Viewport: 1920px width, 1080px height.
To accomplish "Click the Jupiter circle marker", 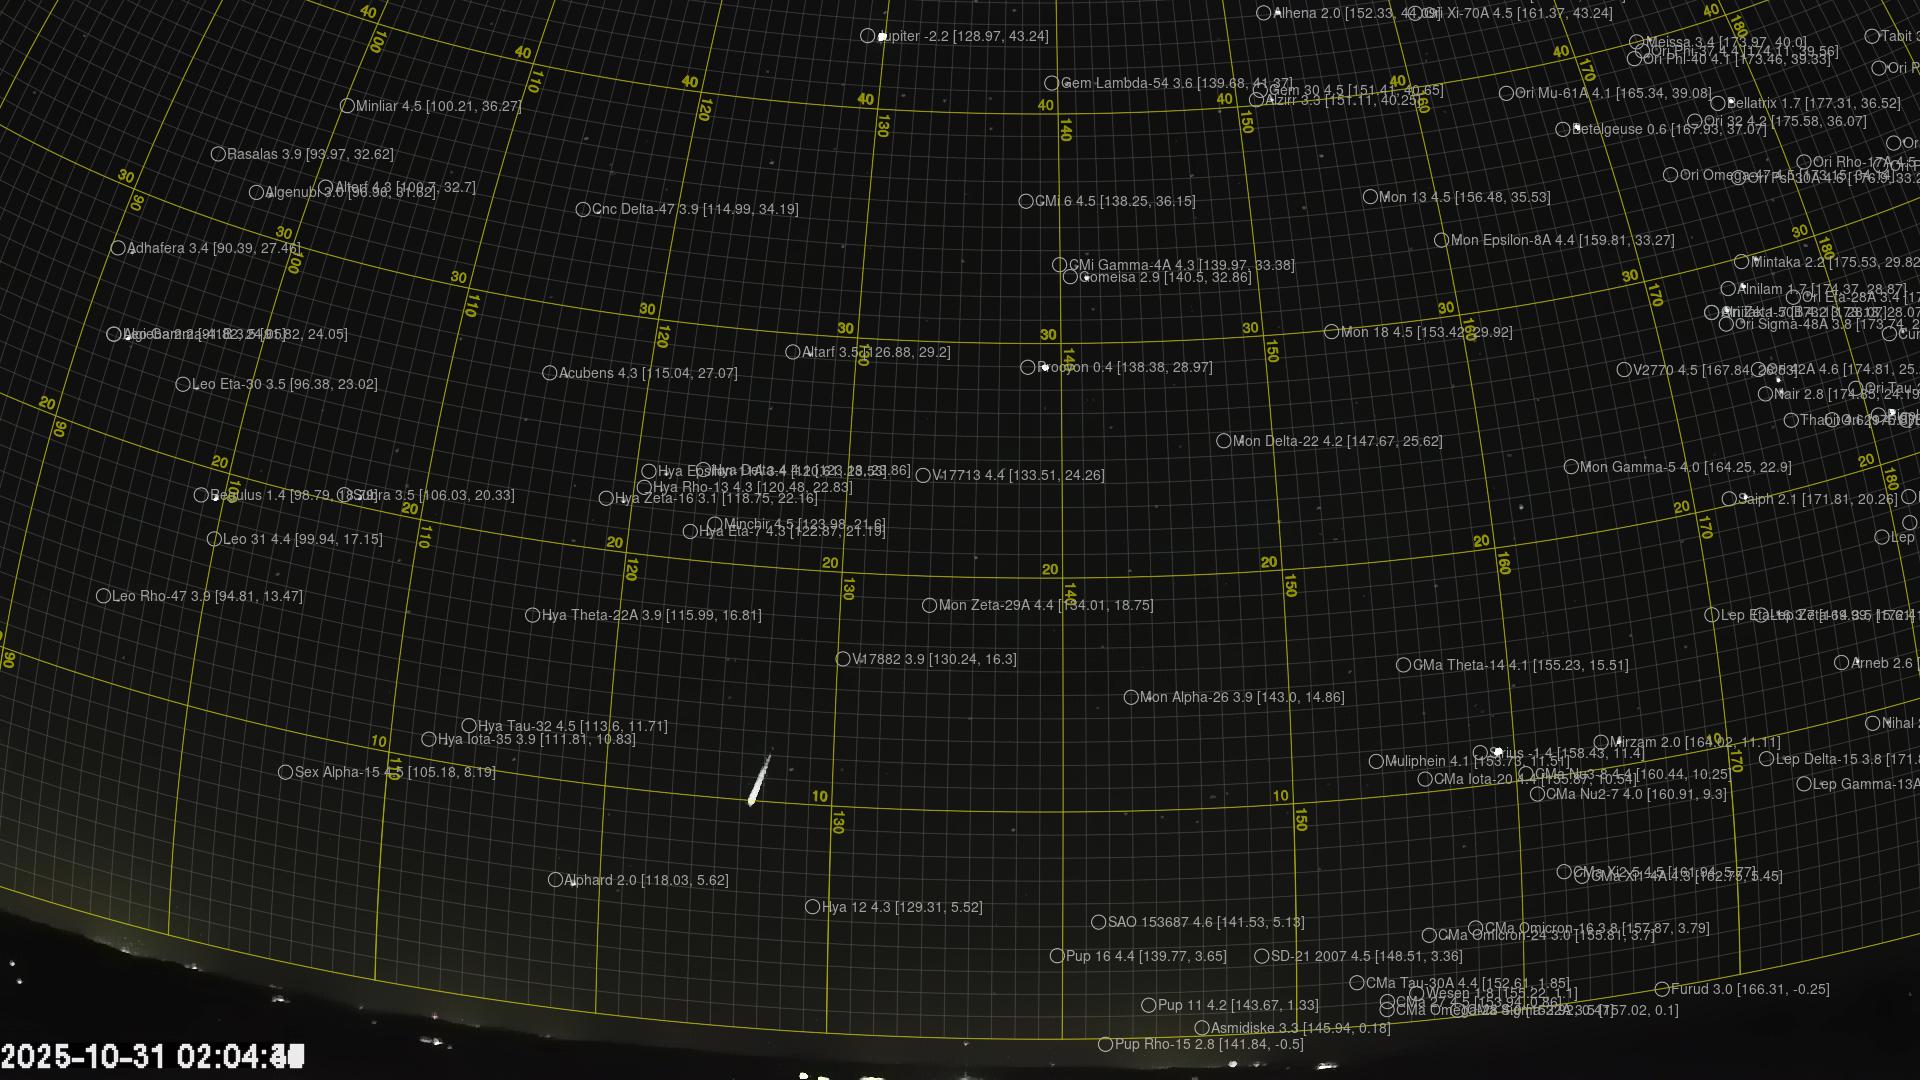I will coord(867,36).
